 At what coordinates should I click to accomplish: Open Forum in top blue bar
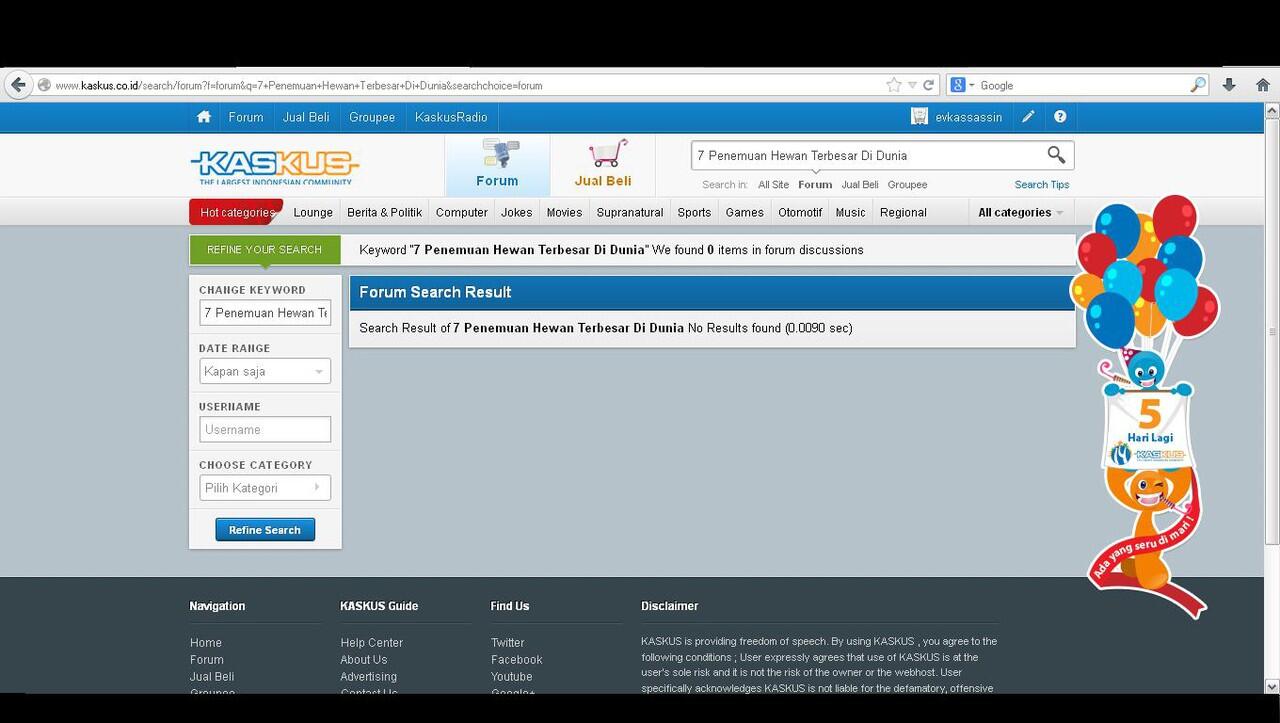tap(246, 117)
